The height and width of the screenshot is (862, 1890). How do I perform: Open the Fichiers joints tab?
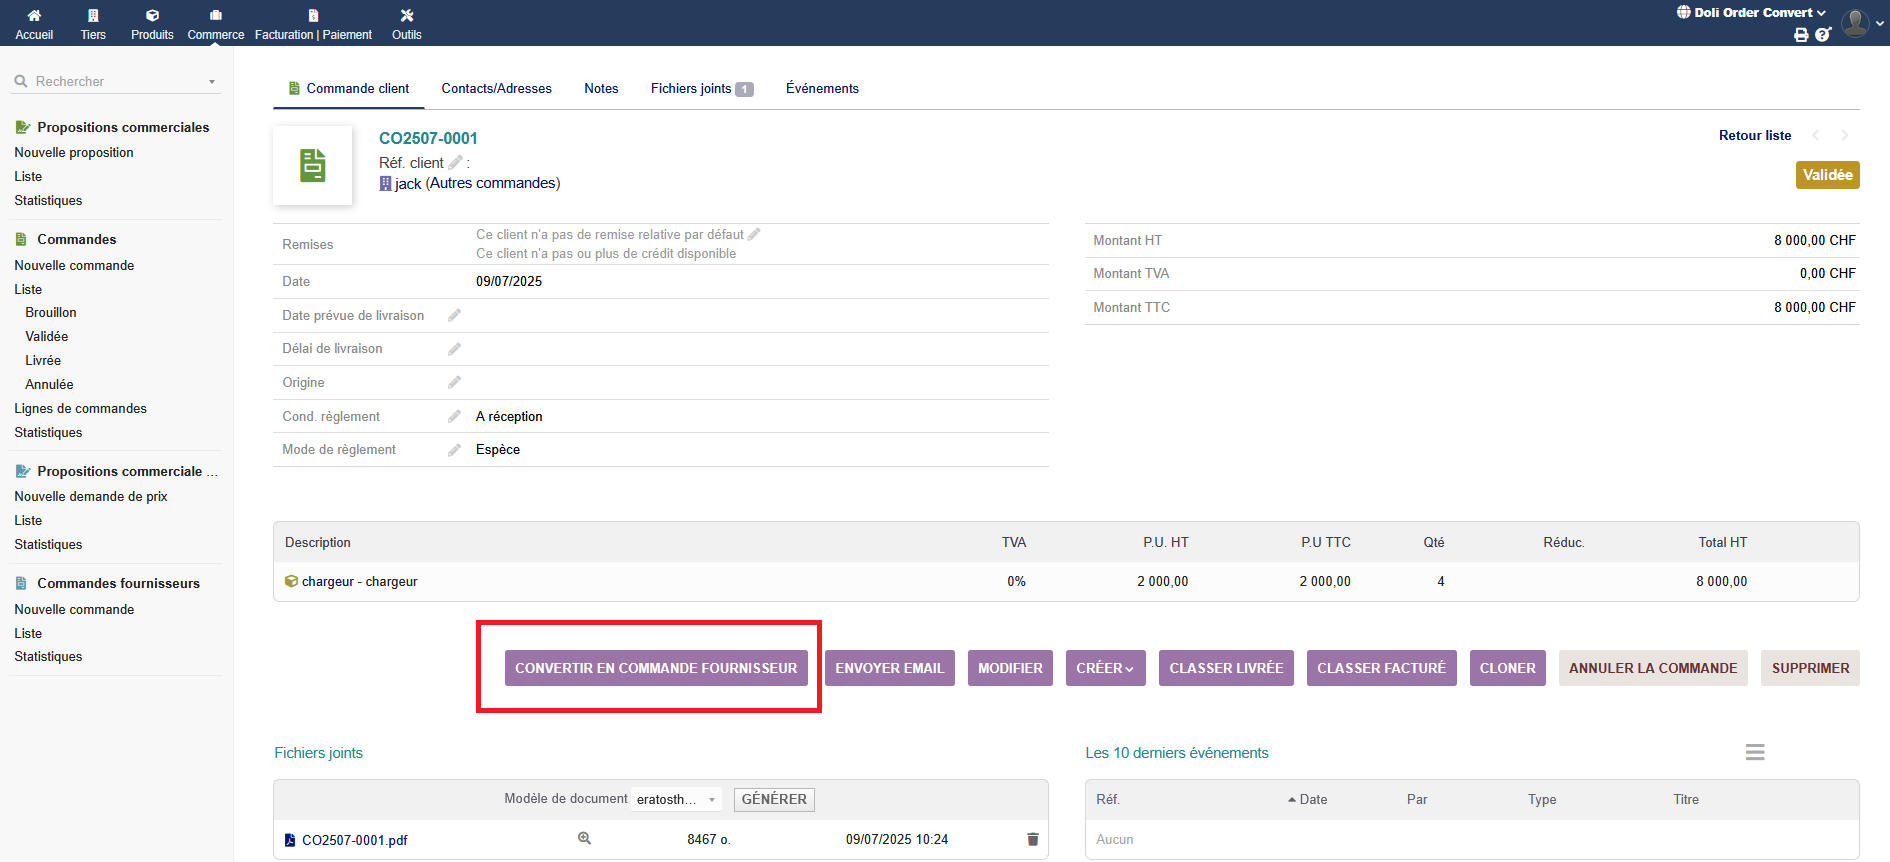point(700,89)
